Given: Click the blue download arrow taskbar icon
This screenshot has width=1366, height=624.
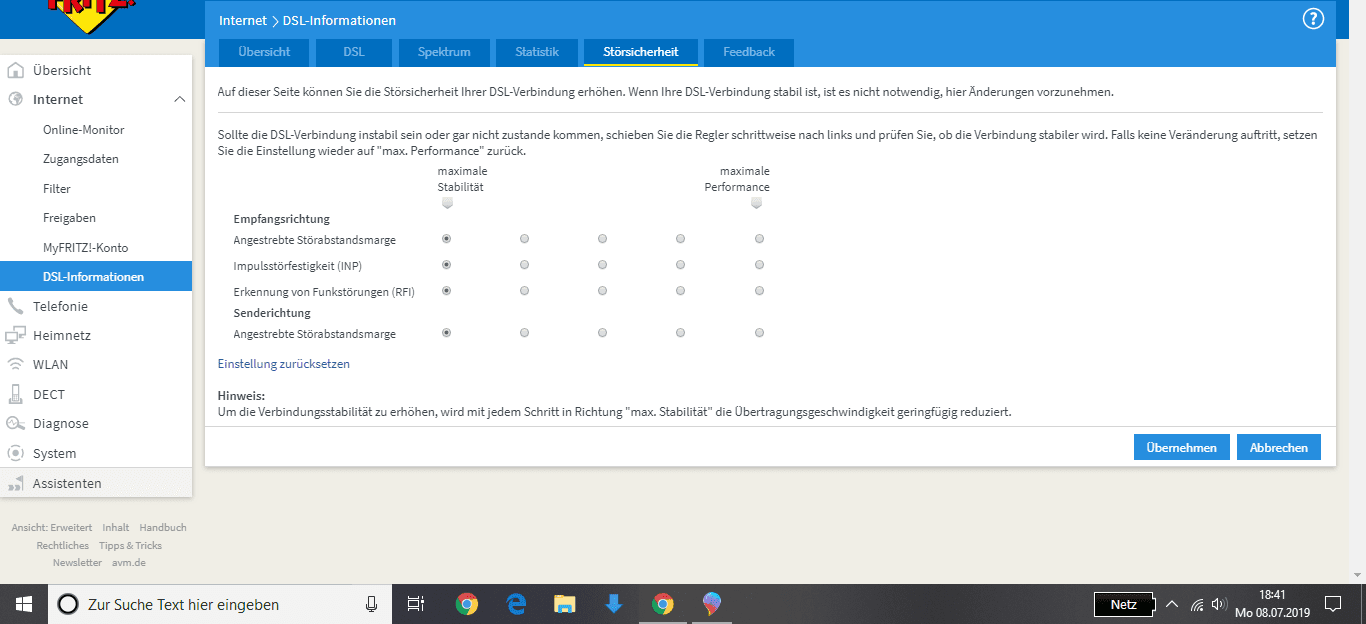Looking at the screenshot, I should [614, 604].
